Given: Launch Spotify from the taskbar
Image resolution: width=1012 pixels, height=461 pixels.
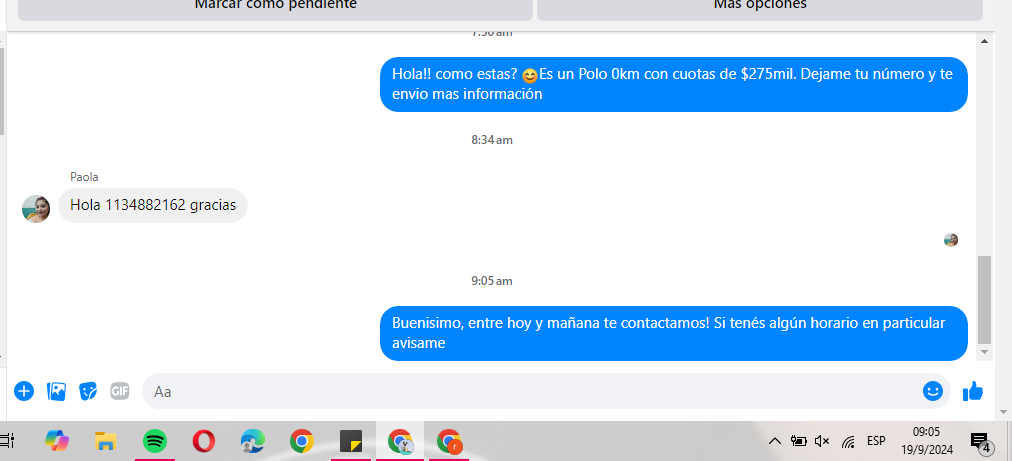Looking at the screenshot, I should tap(155, 441).
